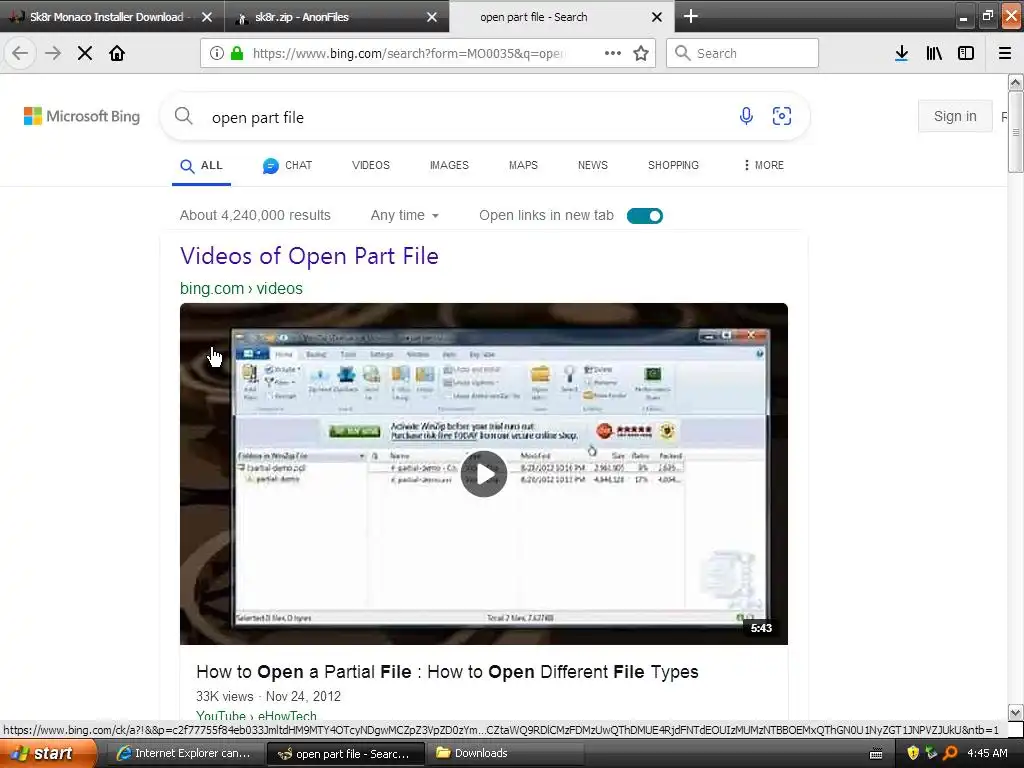This screenshot has height=768, width=1024.
Task: Click the security shield tray icon
Action: (913, 753)
